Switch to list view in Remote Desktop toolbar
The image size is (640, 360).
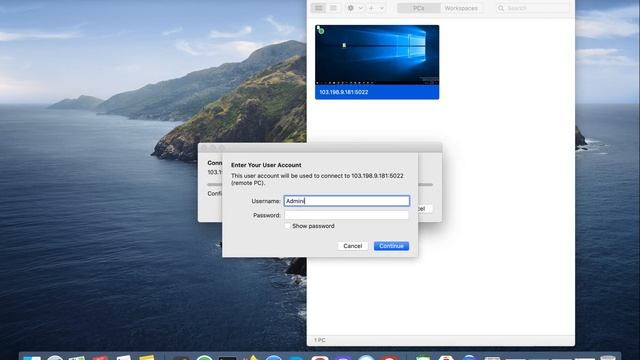333,8
